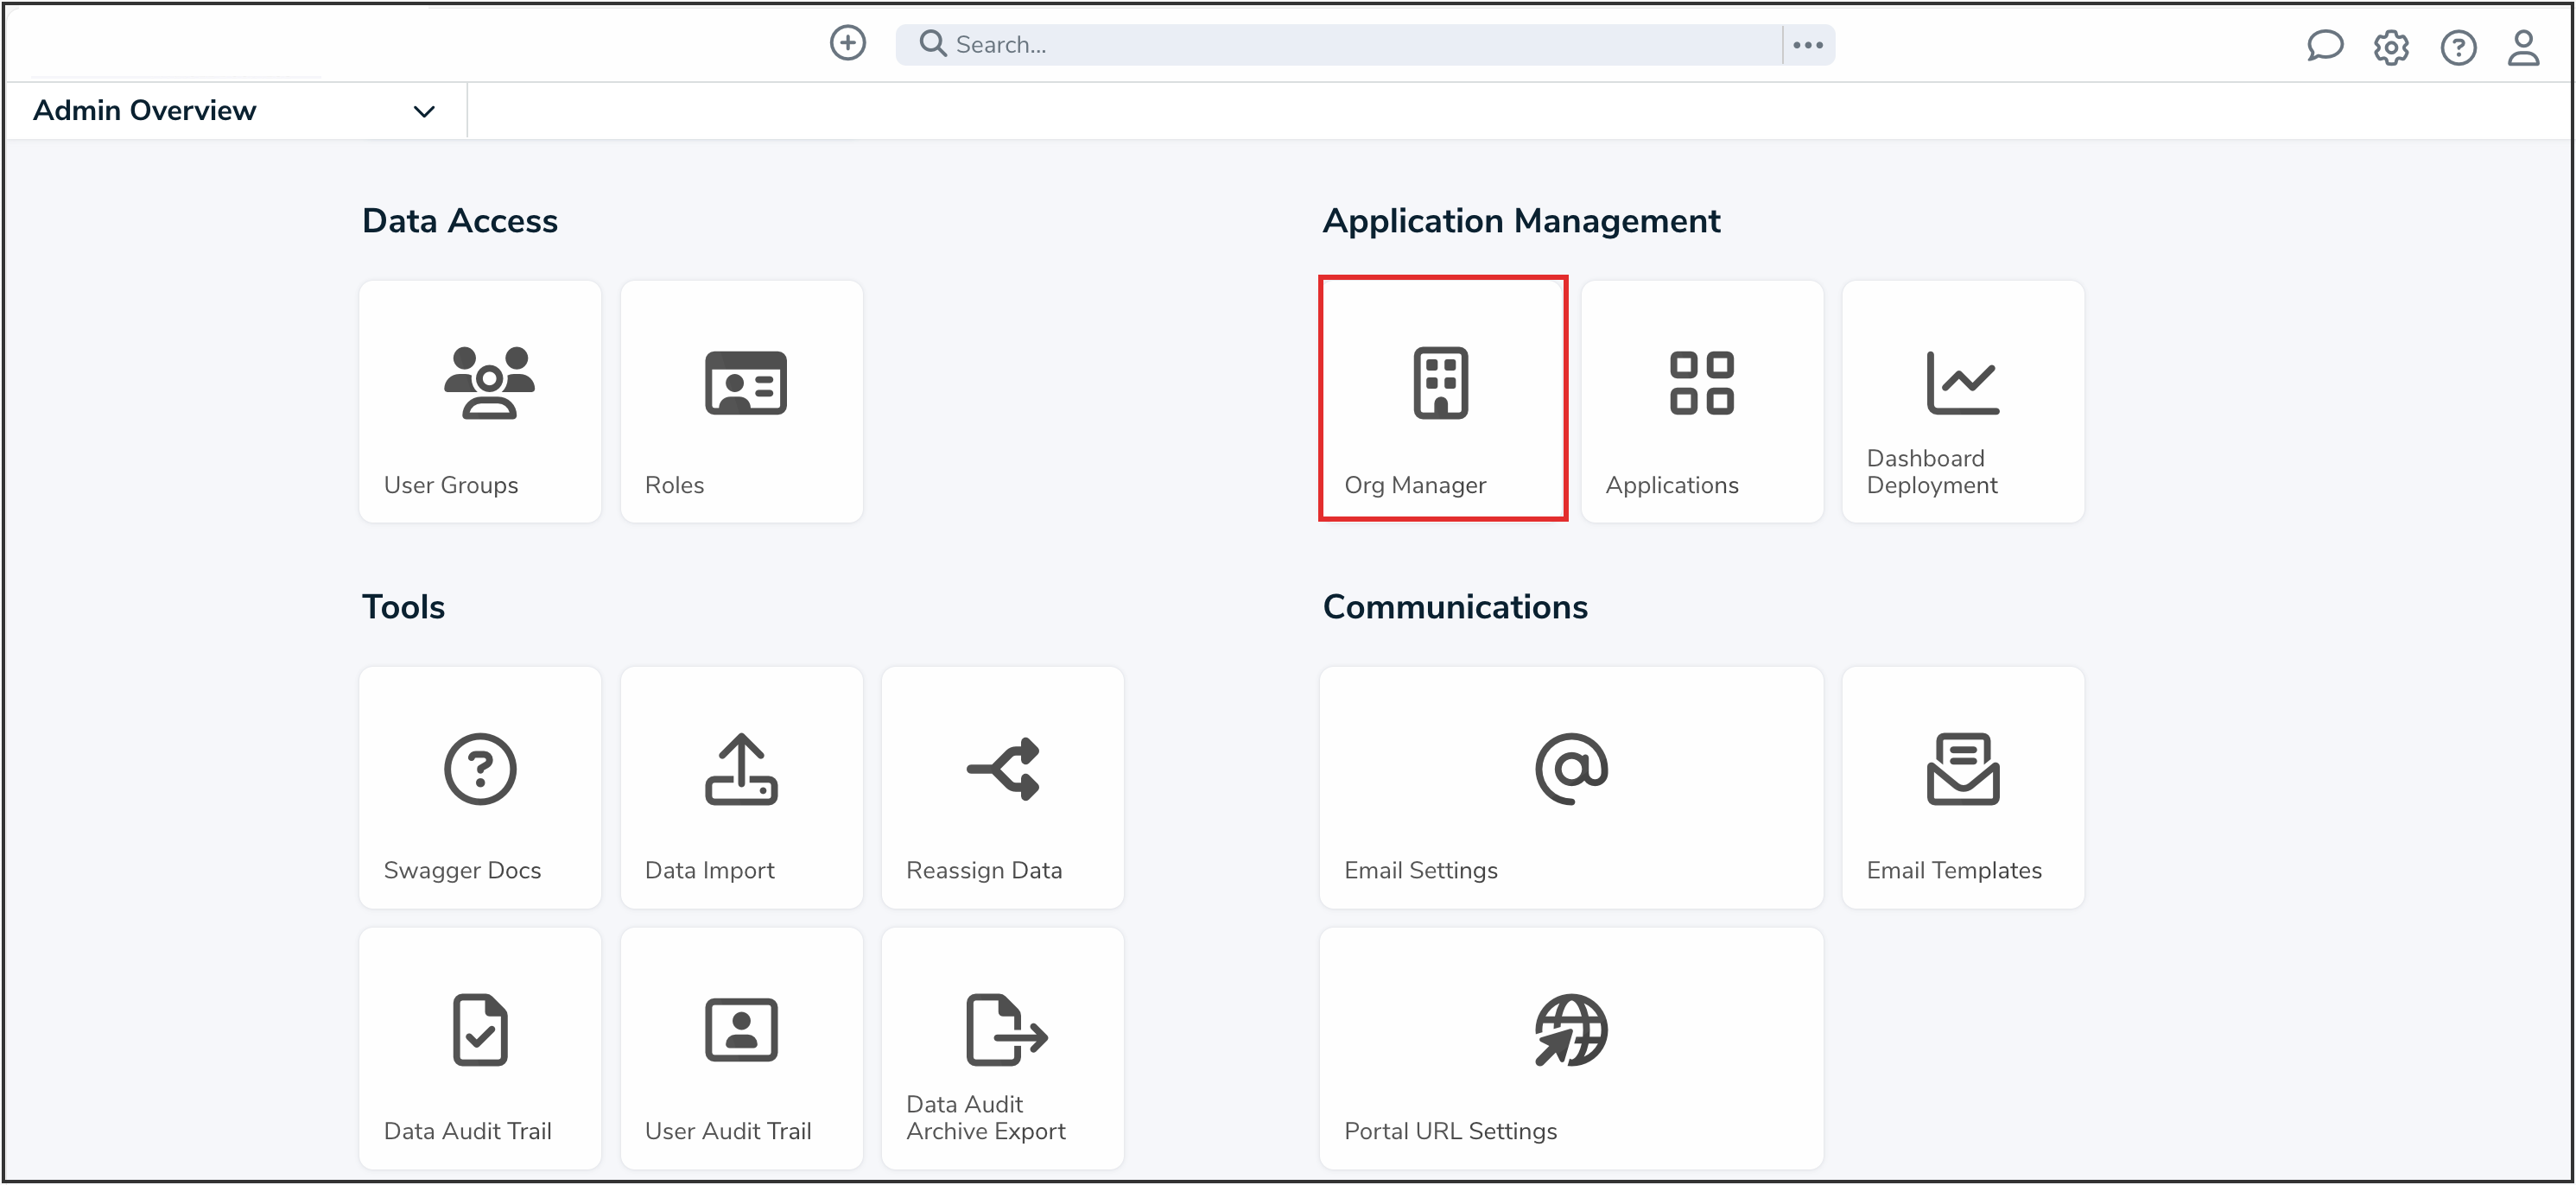The width and height of the screenshot is (2576, 1185).
Task: Open the search options ellipsis menu
Action: pos(1808,43)
